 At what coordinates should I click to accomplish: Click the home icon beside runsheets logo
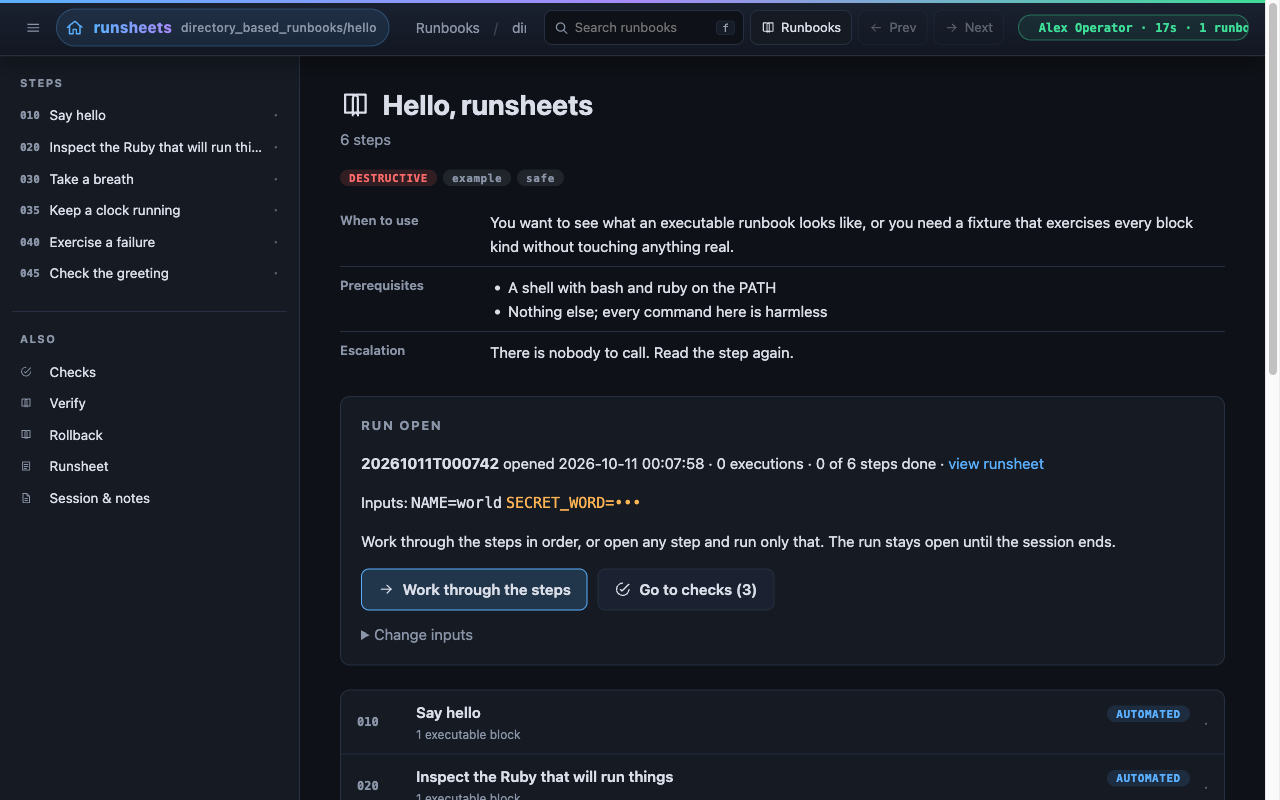[75, 28]
